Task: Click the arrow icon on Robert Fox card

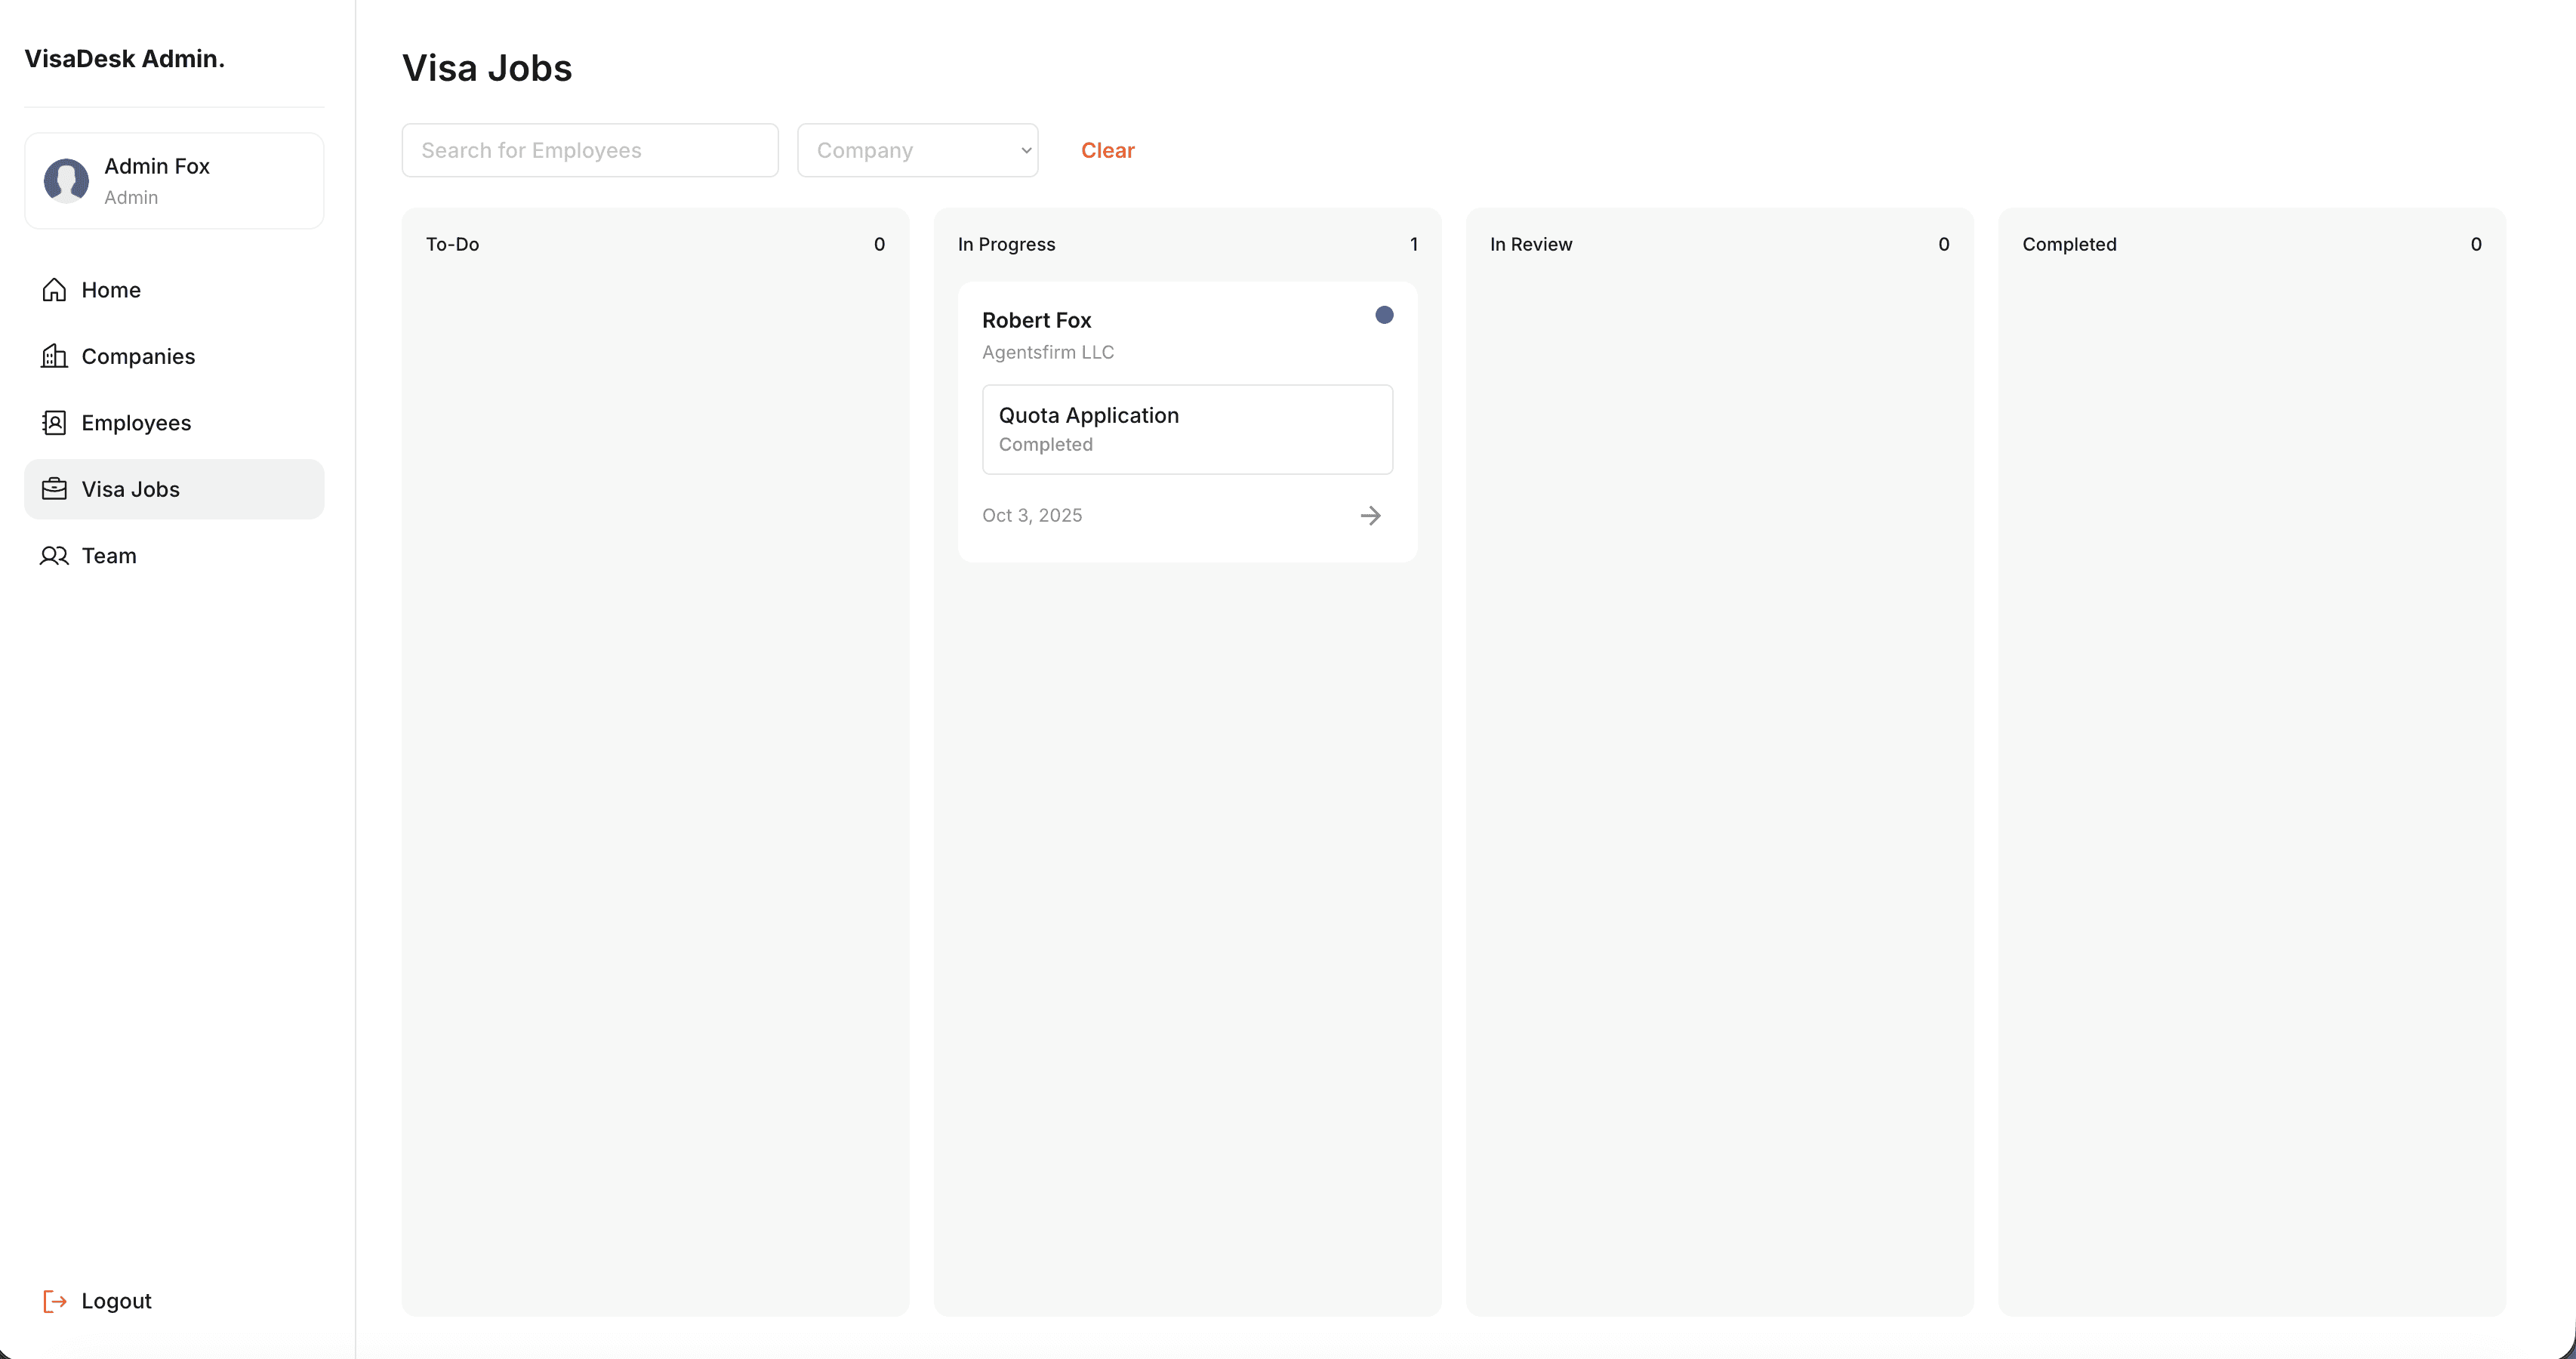Action: [1370, 516]
